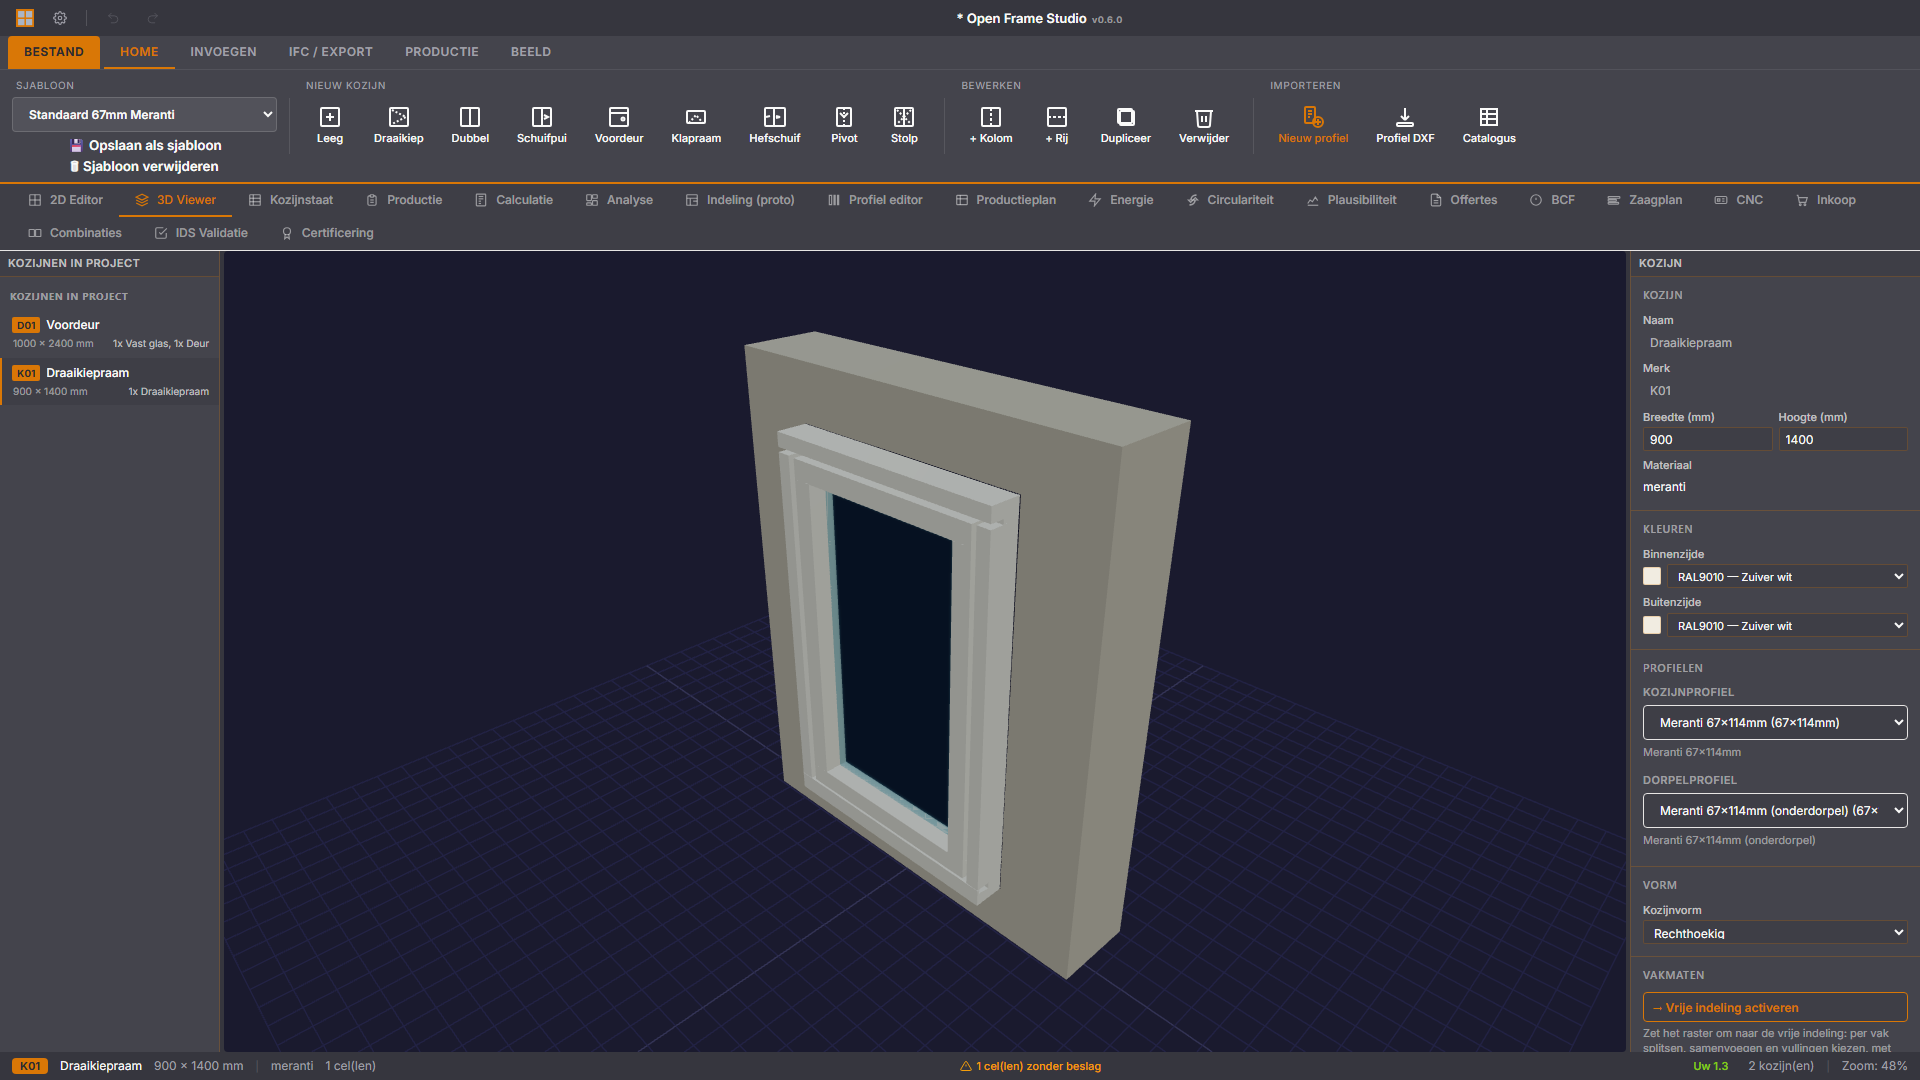
Task: Expand the Kozijnprofiel dropdown
Action: (x=1775, y=723)
